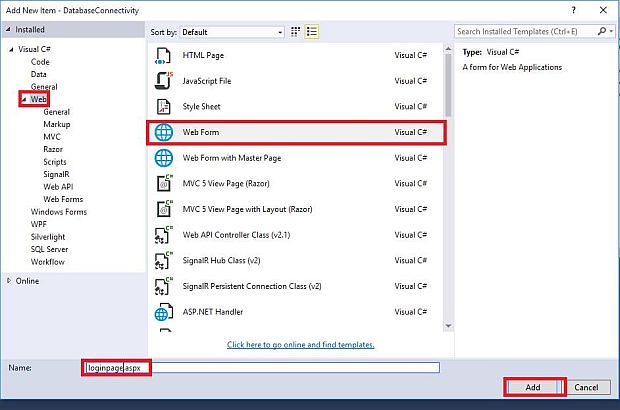Click the SignalR Hub Class icon

(163, 261)
